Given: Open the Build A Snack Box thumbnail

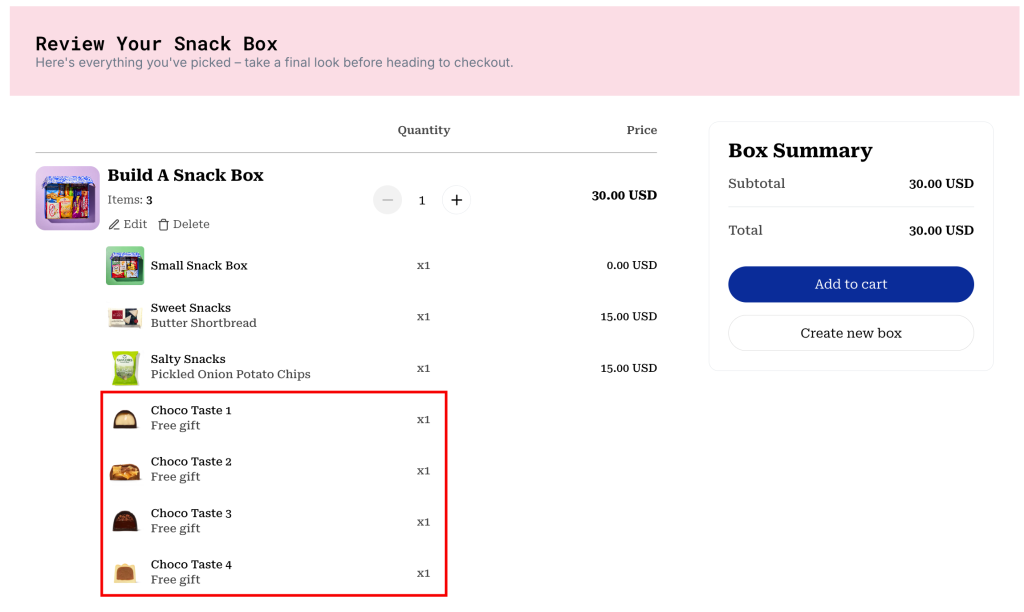Looking at the screenshot, I should click(68, 198).
